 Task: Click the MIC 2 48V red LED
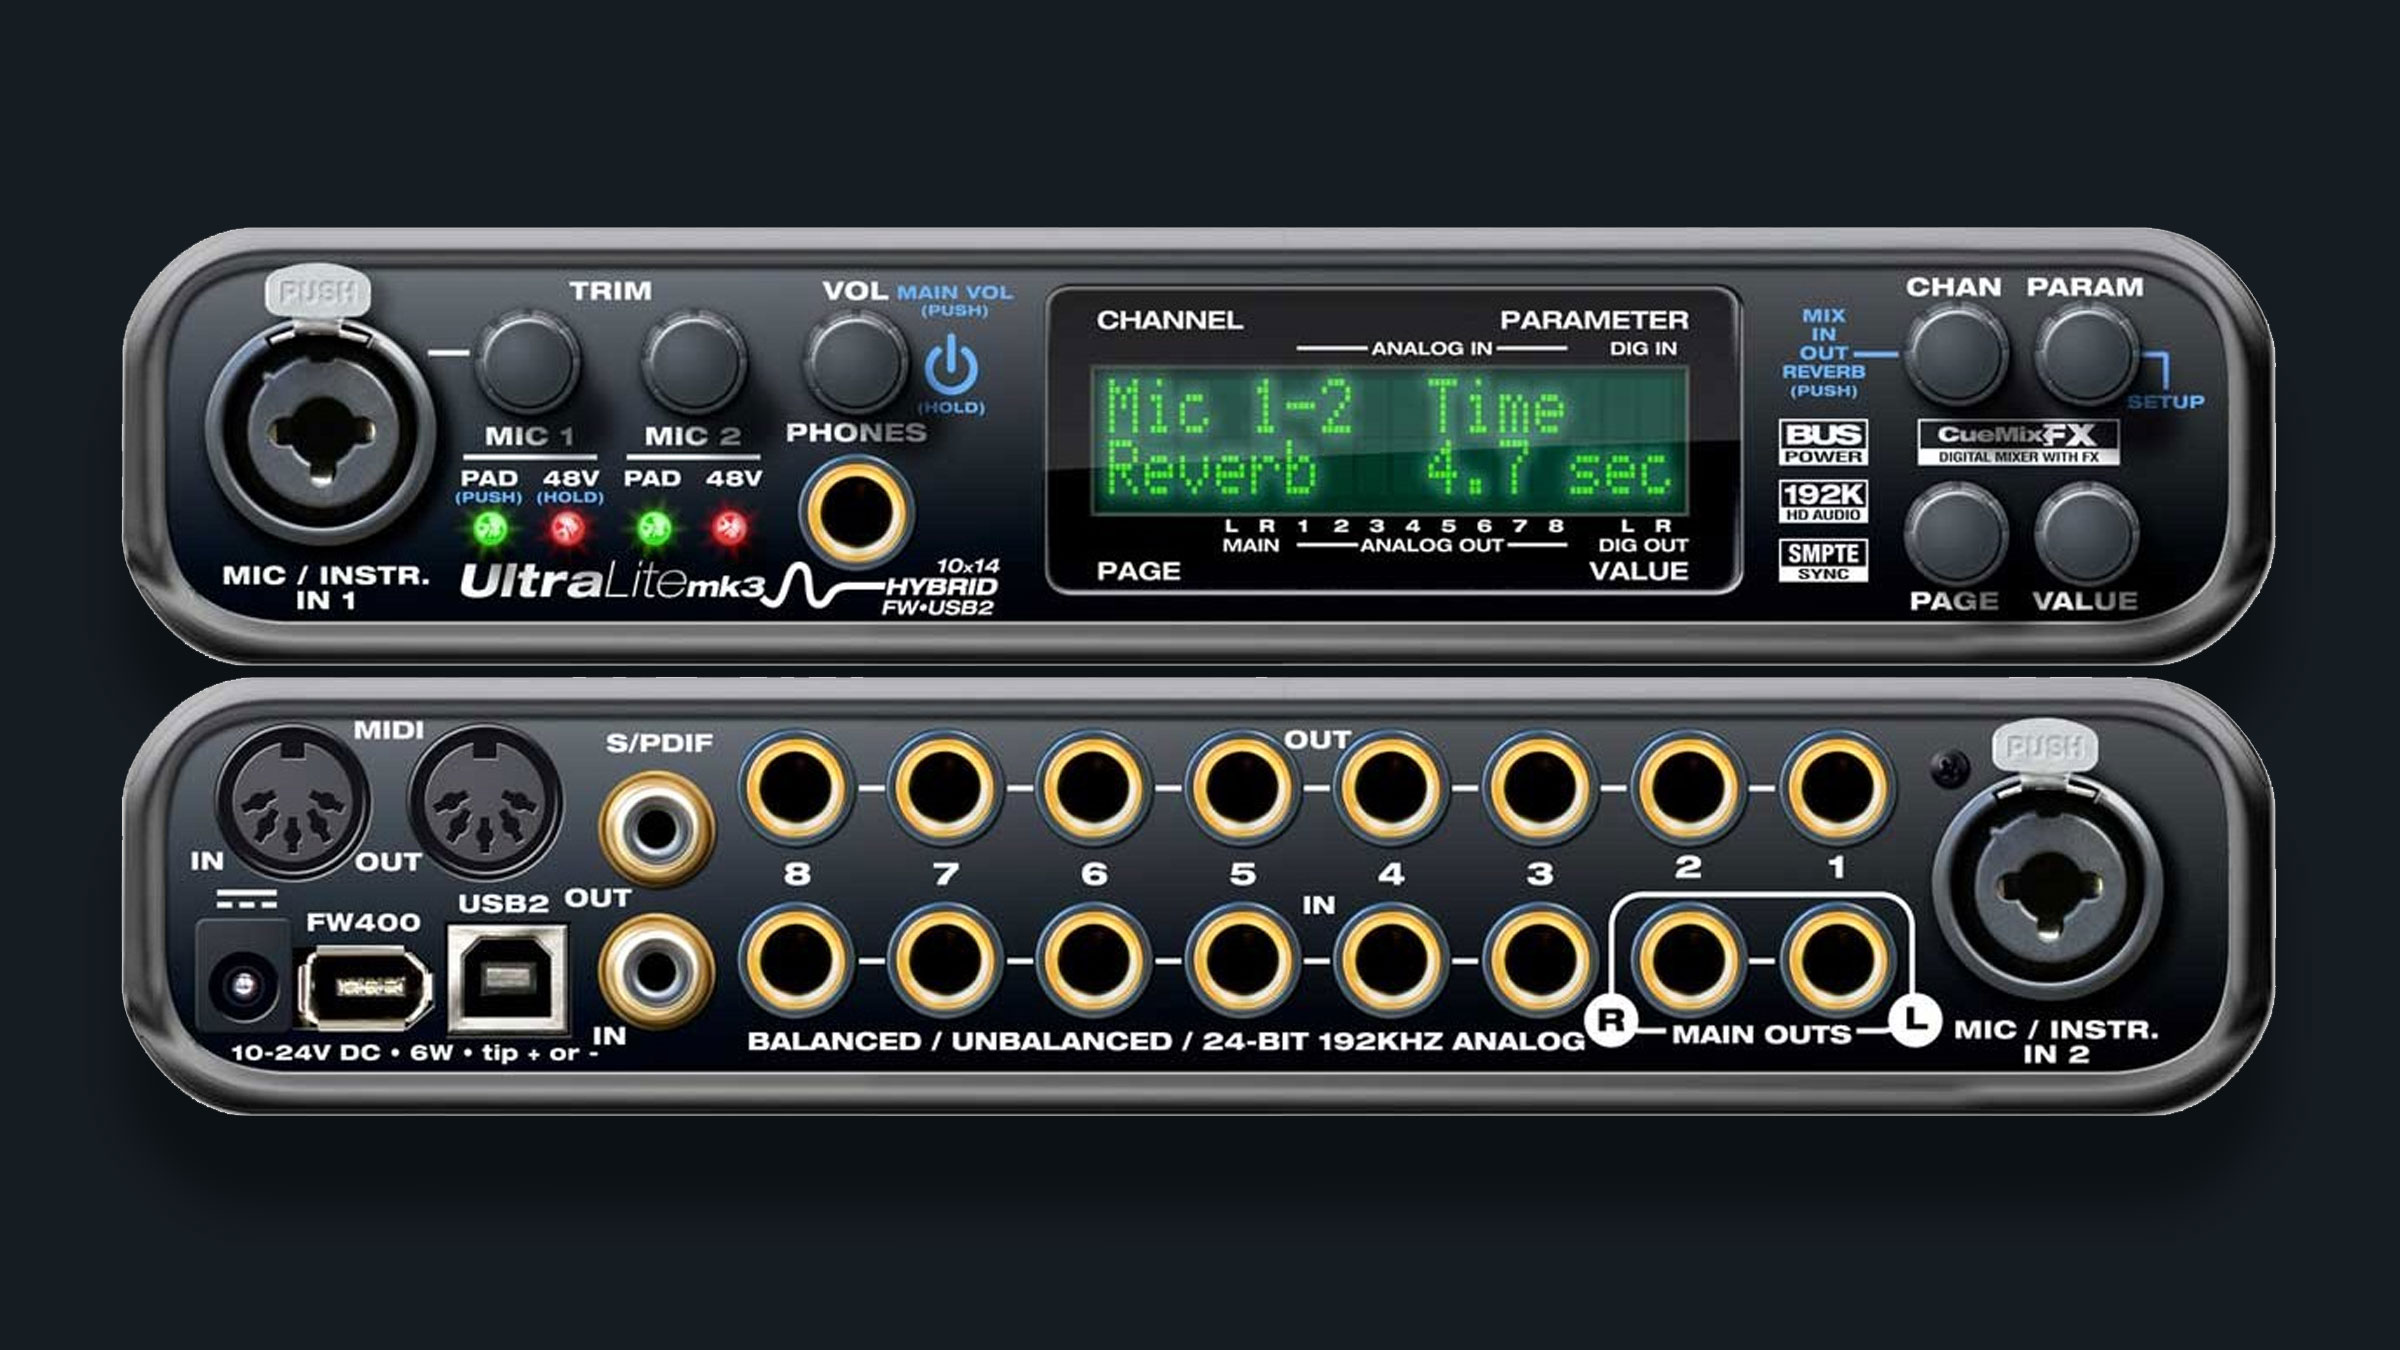coord(731,527)
